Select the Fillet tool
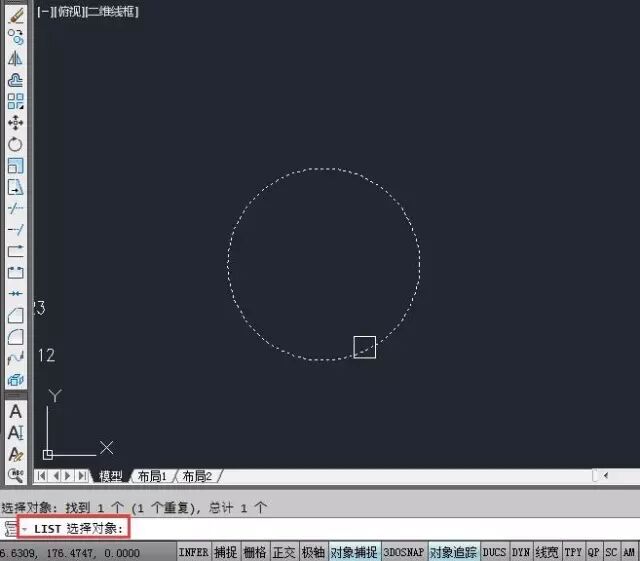 tap(16, 337)
